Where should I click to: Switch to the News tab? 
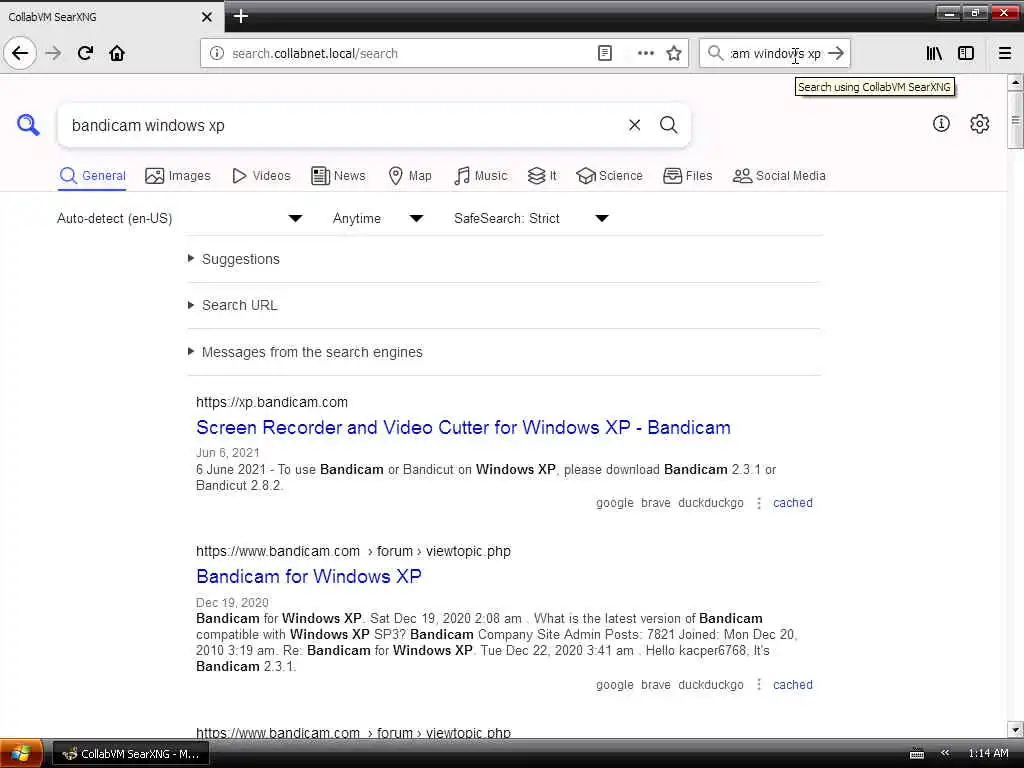pyautogui.click(x=338, y=176)
